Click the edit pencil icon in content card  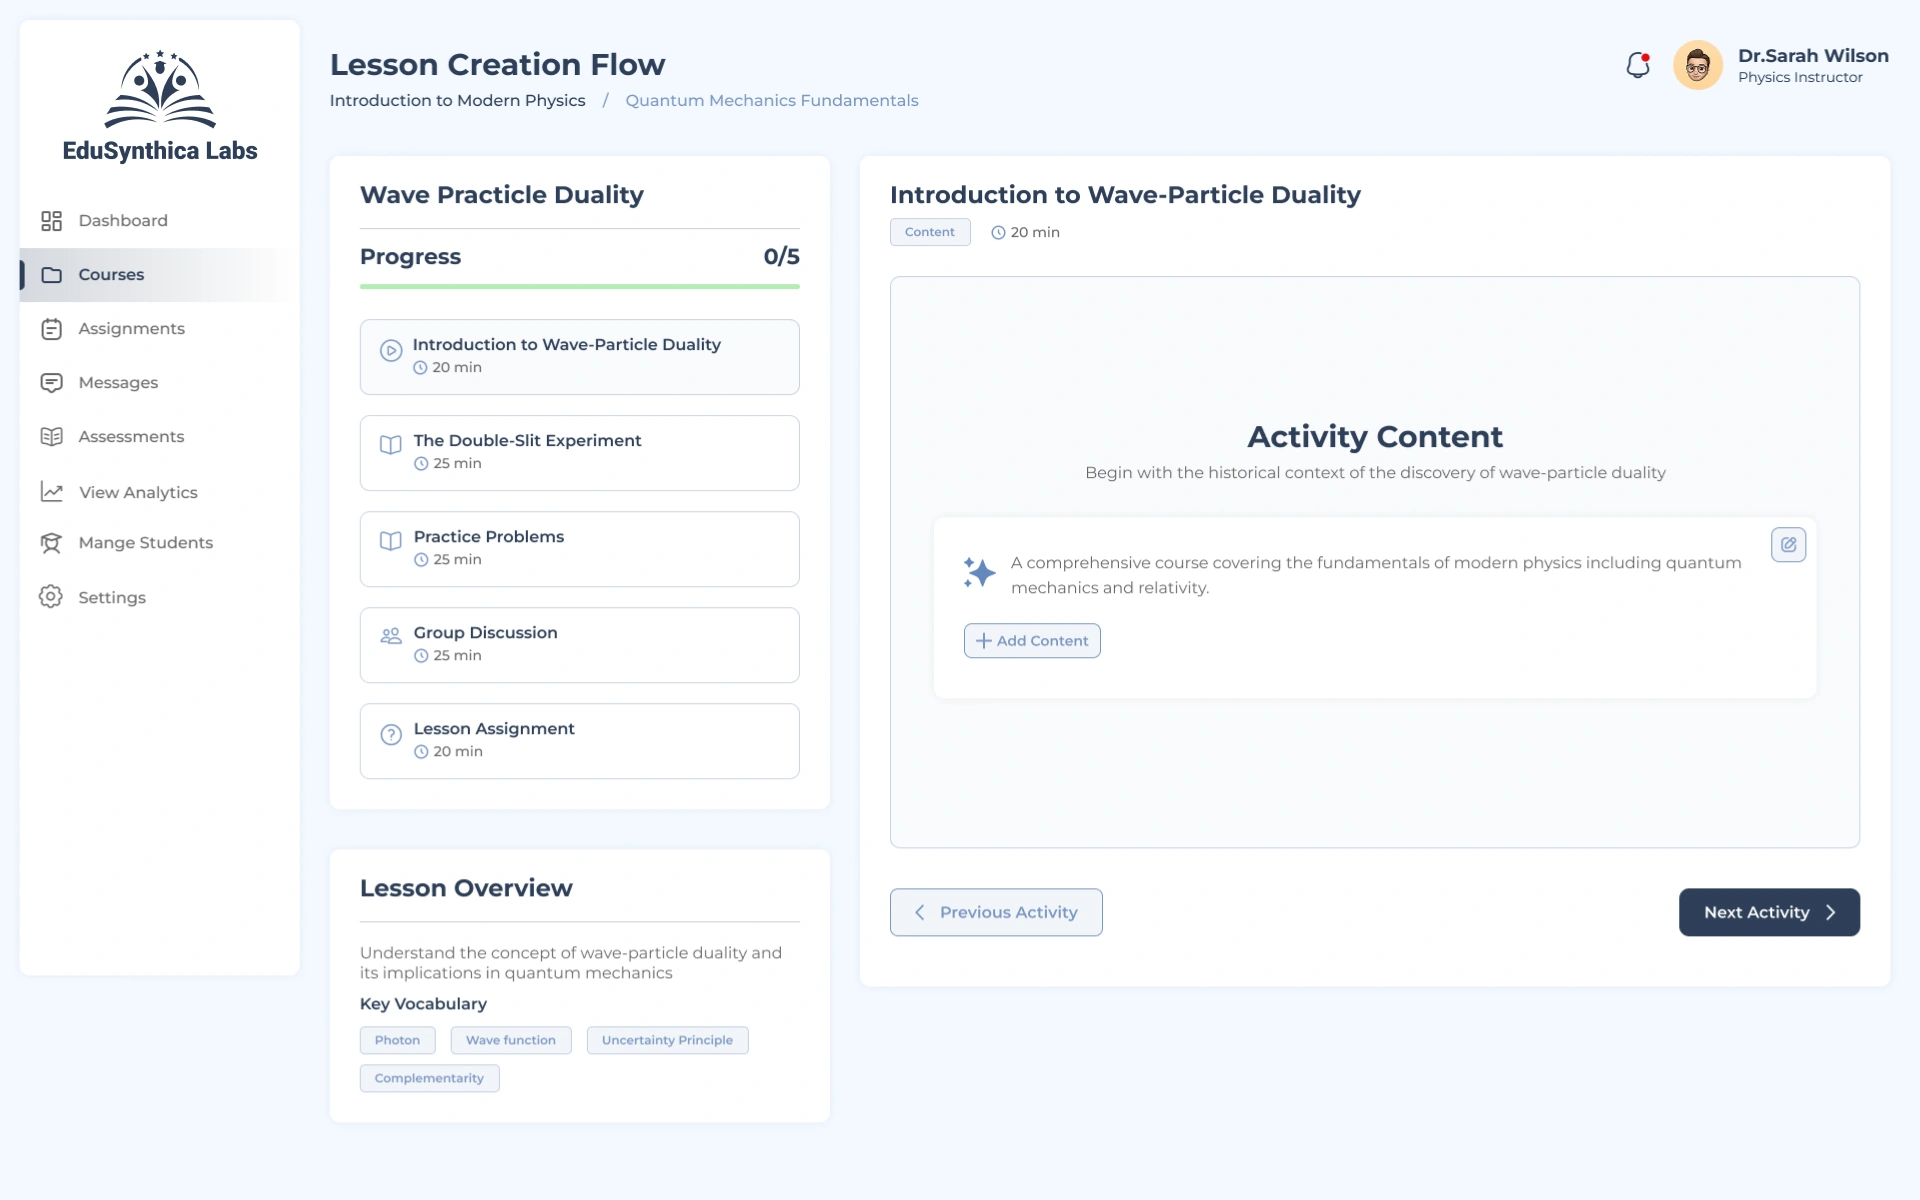(x=1788, y=545)
